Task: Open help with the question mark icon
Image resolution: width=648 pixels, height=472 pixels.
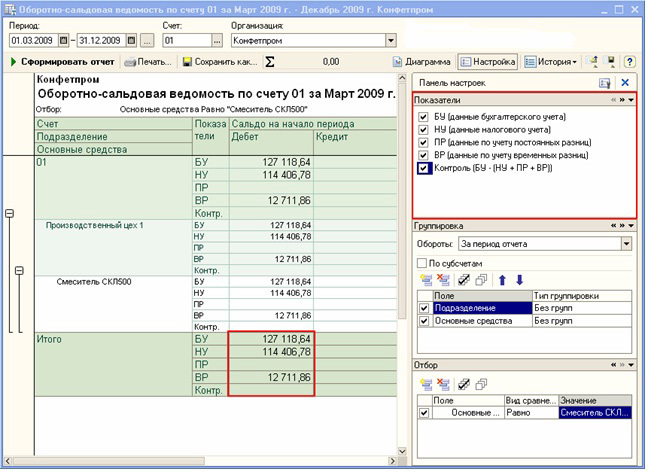Action: [x=629, y=62]
